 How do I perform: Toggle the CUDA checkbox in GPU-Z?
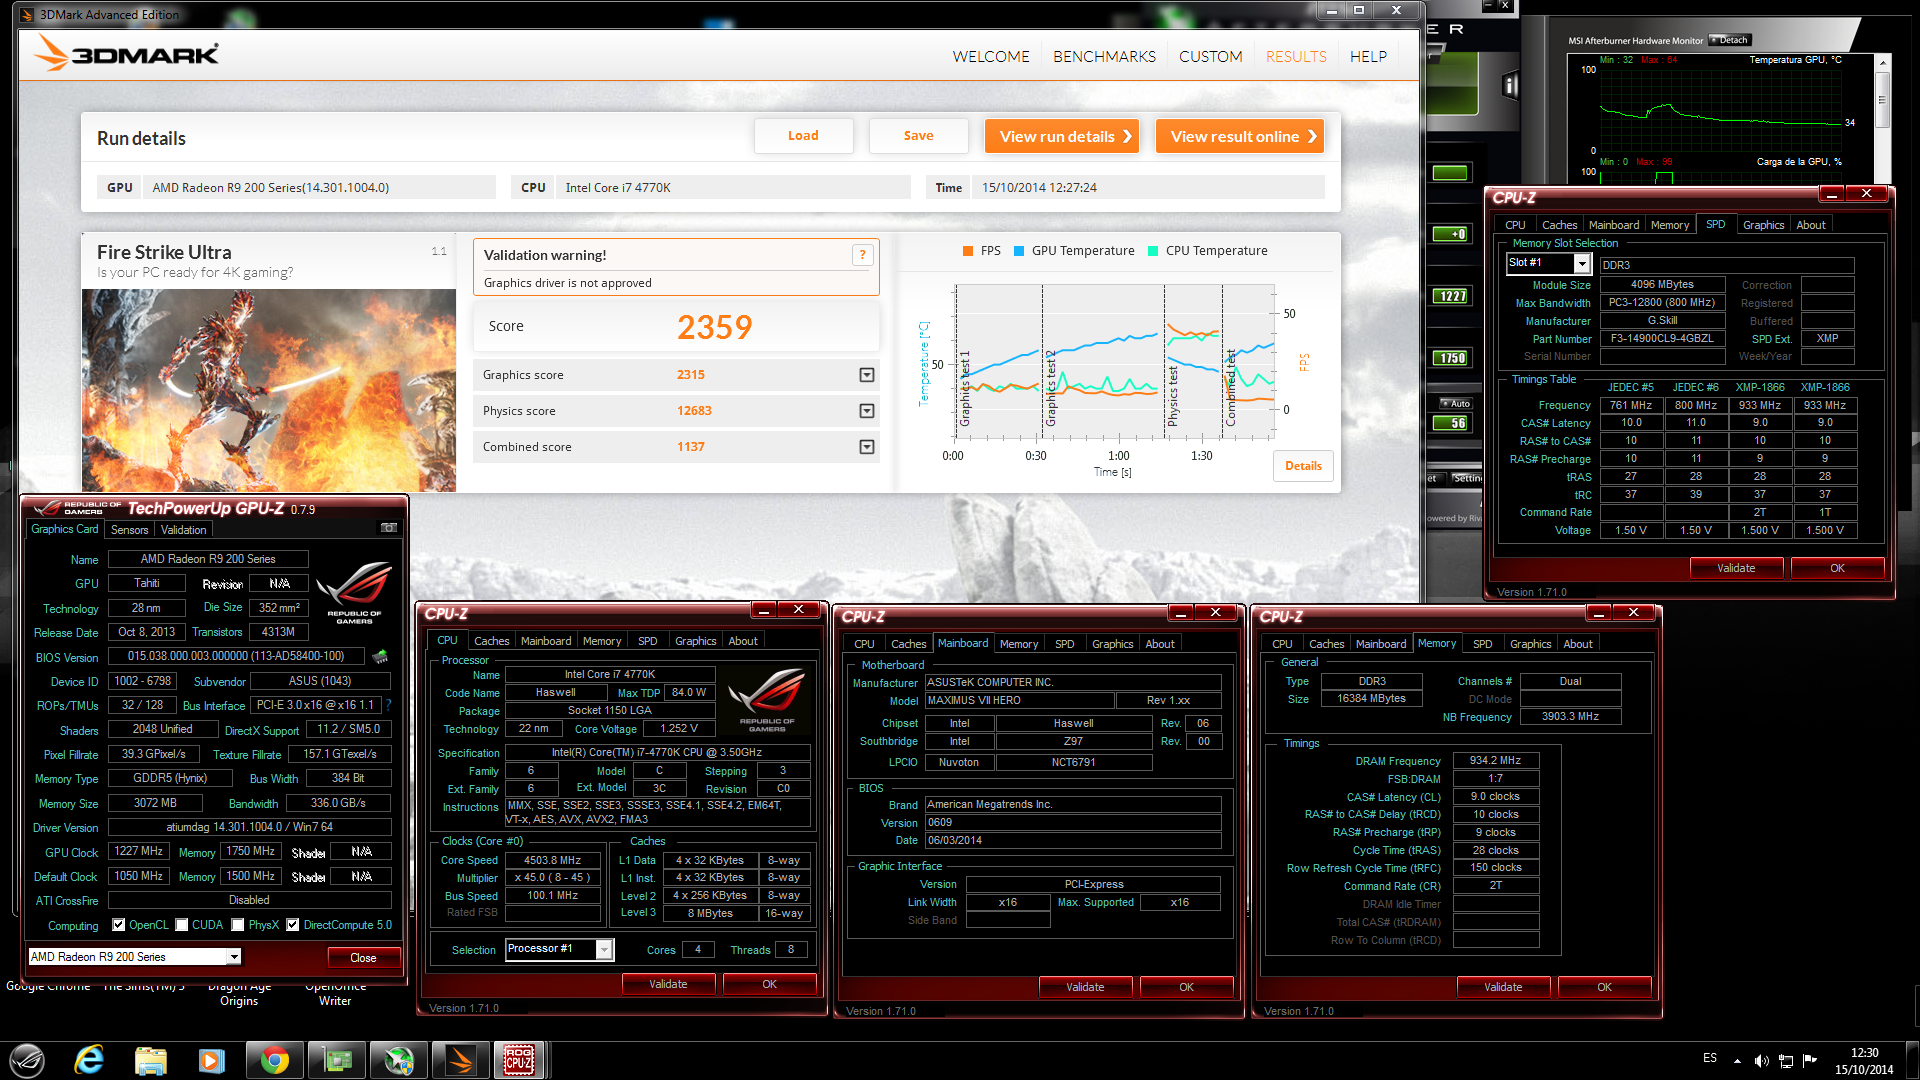tap(182, 925)
